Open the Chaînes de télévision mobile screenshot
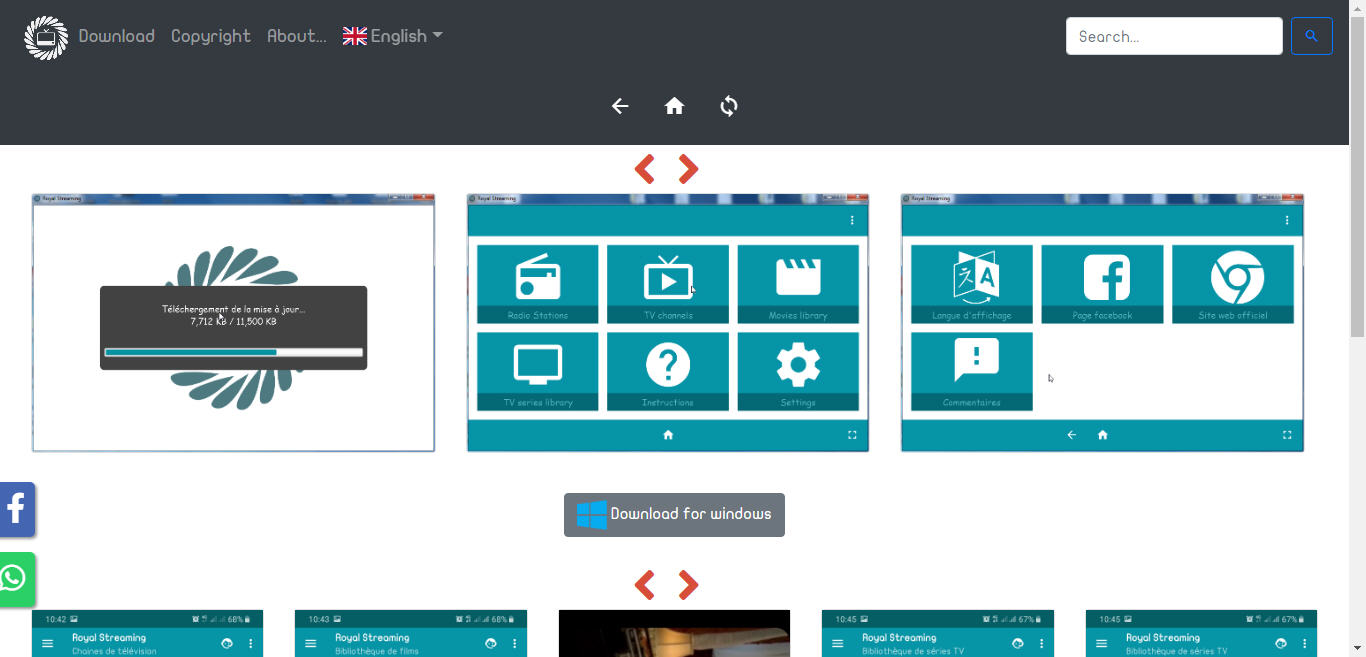The height and width of the screenshot is (657, 1366). pyautogui.click(x=148, y=633)
